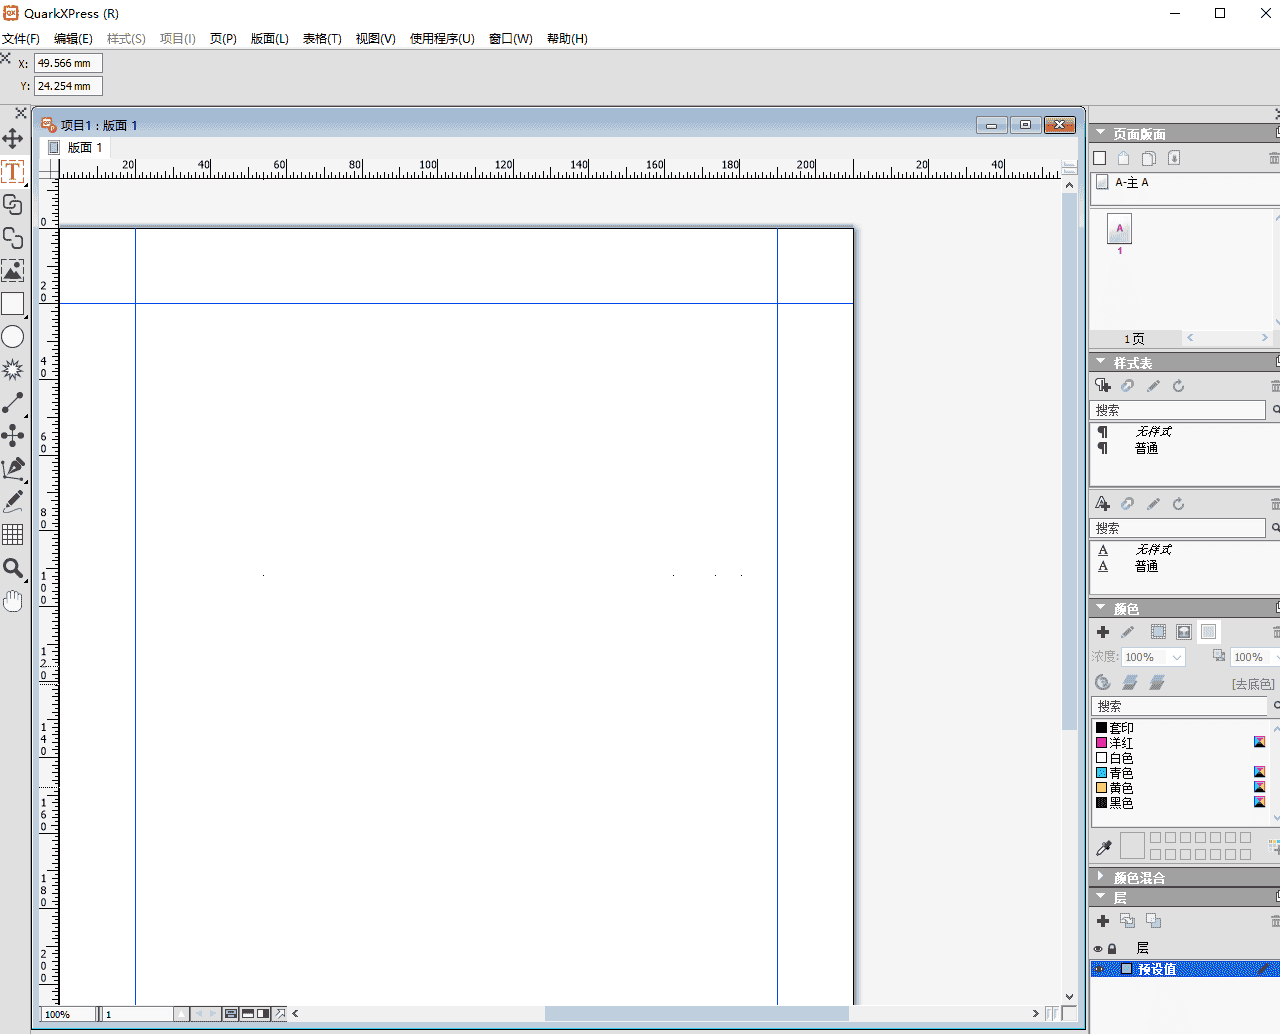Select the Picture Content tool
The image size is (1280, 1034).
click(13, 271)
